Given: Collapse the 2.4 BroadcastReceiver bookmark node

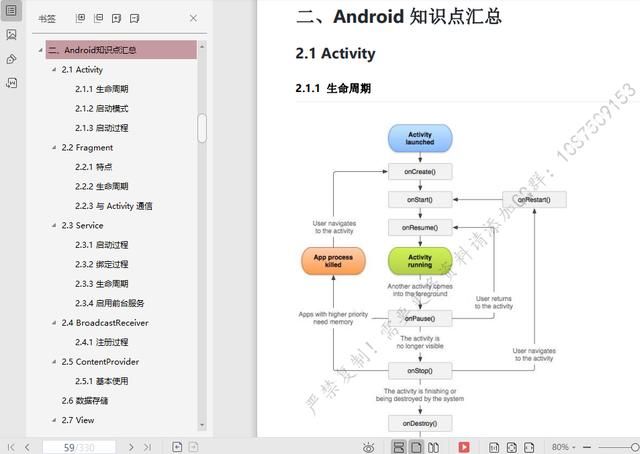Looking at the screenshot, I should tap(53, 323).
